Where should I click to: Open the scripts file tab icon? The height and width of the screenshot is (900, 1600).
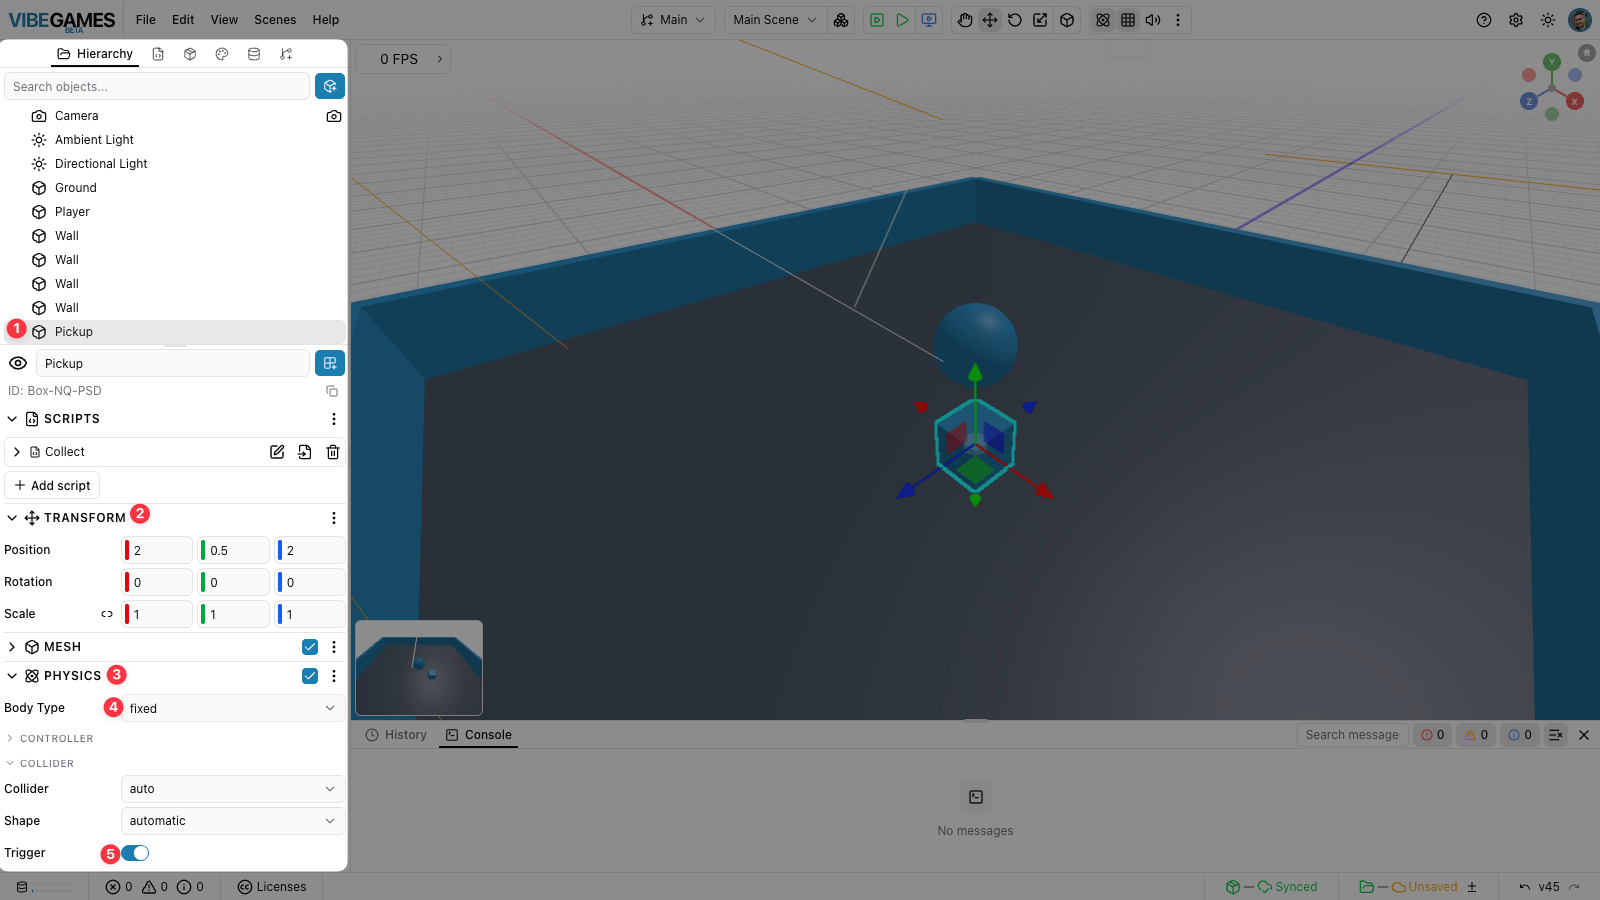(x=158, y=54)
